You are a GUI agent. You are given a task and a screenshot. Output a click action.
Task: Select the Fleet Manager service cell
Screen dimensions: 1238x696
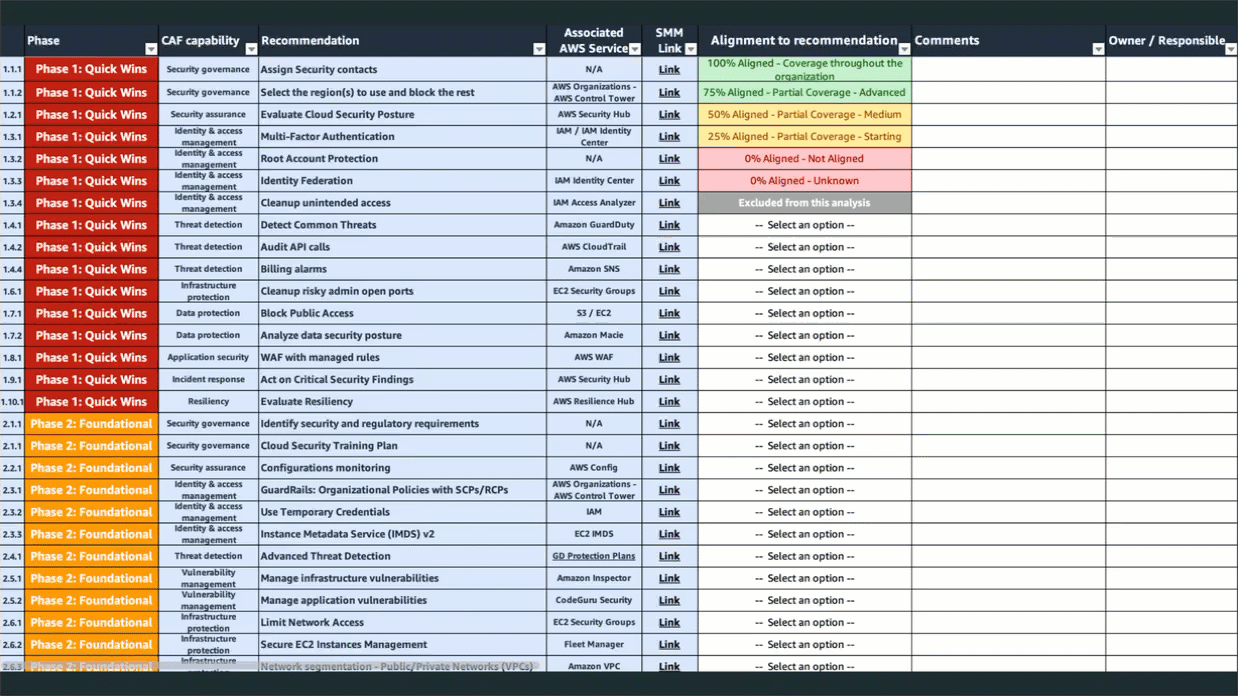594,644
